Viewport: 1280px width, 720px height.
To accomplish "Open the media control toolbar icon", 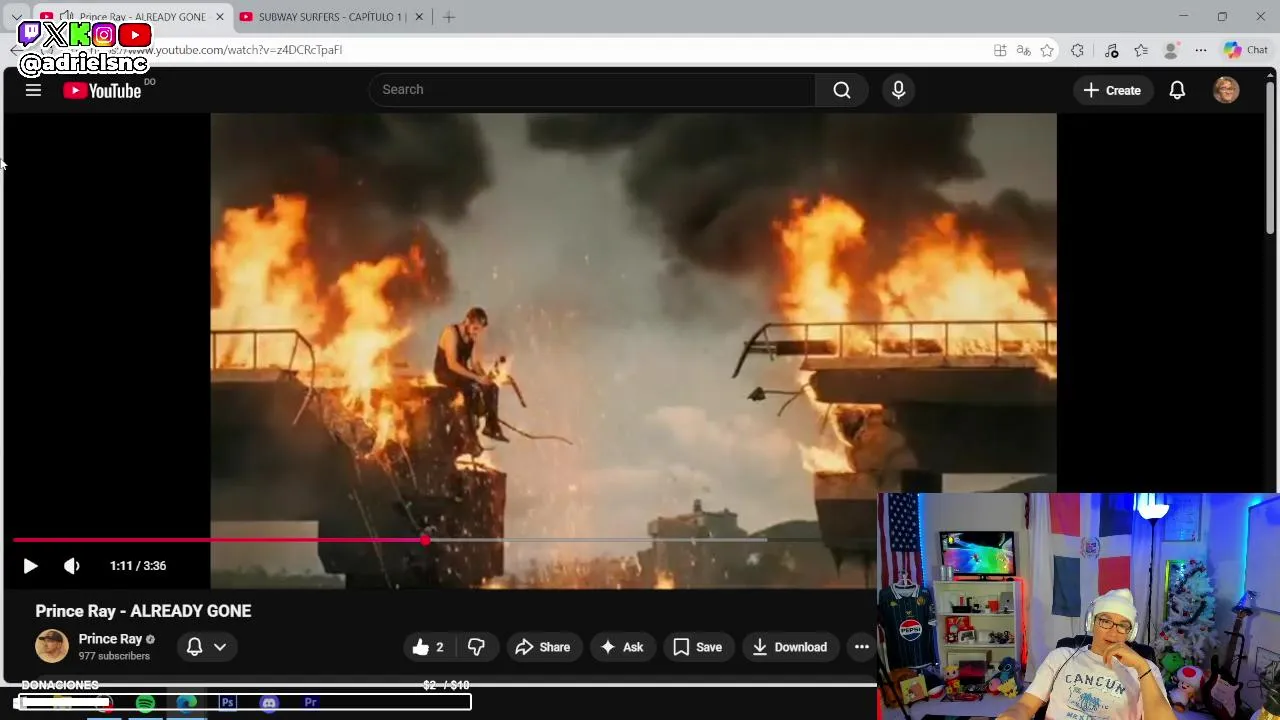I will coord(1111,50).
